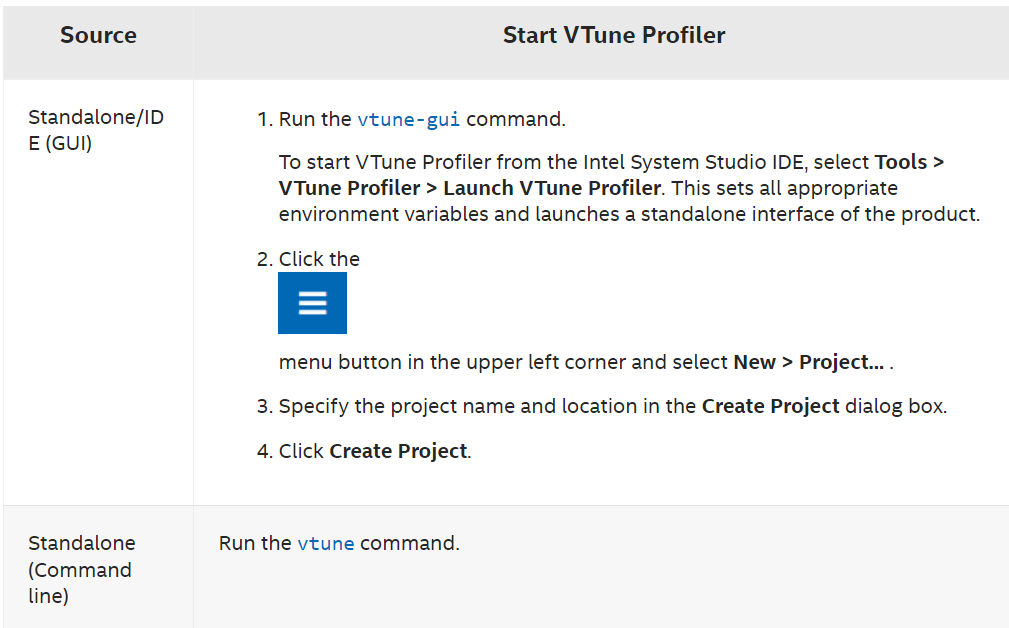Select the Standalone/IDE (GUI) row label
Viewport: 1009px width, 628px height.
[96, 130]
